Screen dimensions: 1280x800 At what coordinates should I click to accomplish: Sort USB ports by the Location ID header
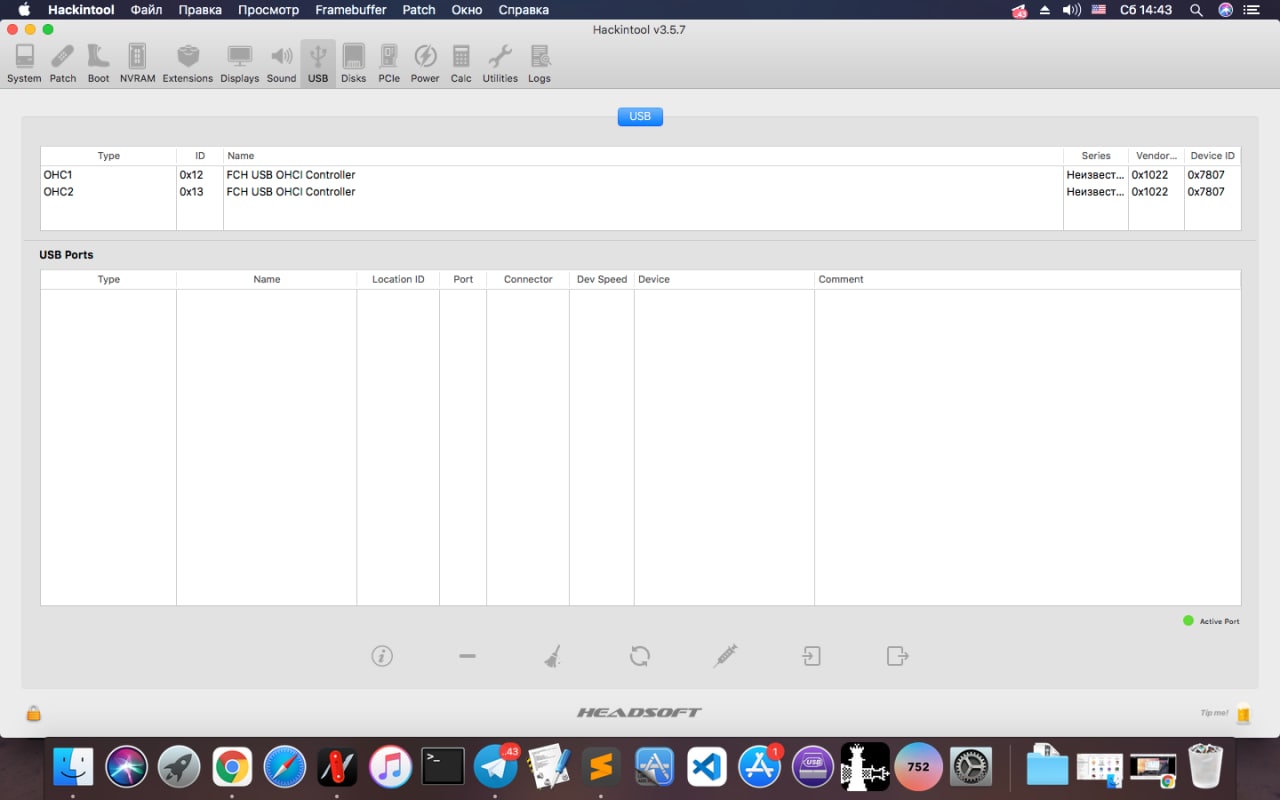pyautogui.click(x=398, y=279)
